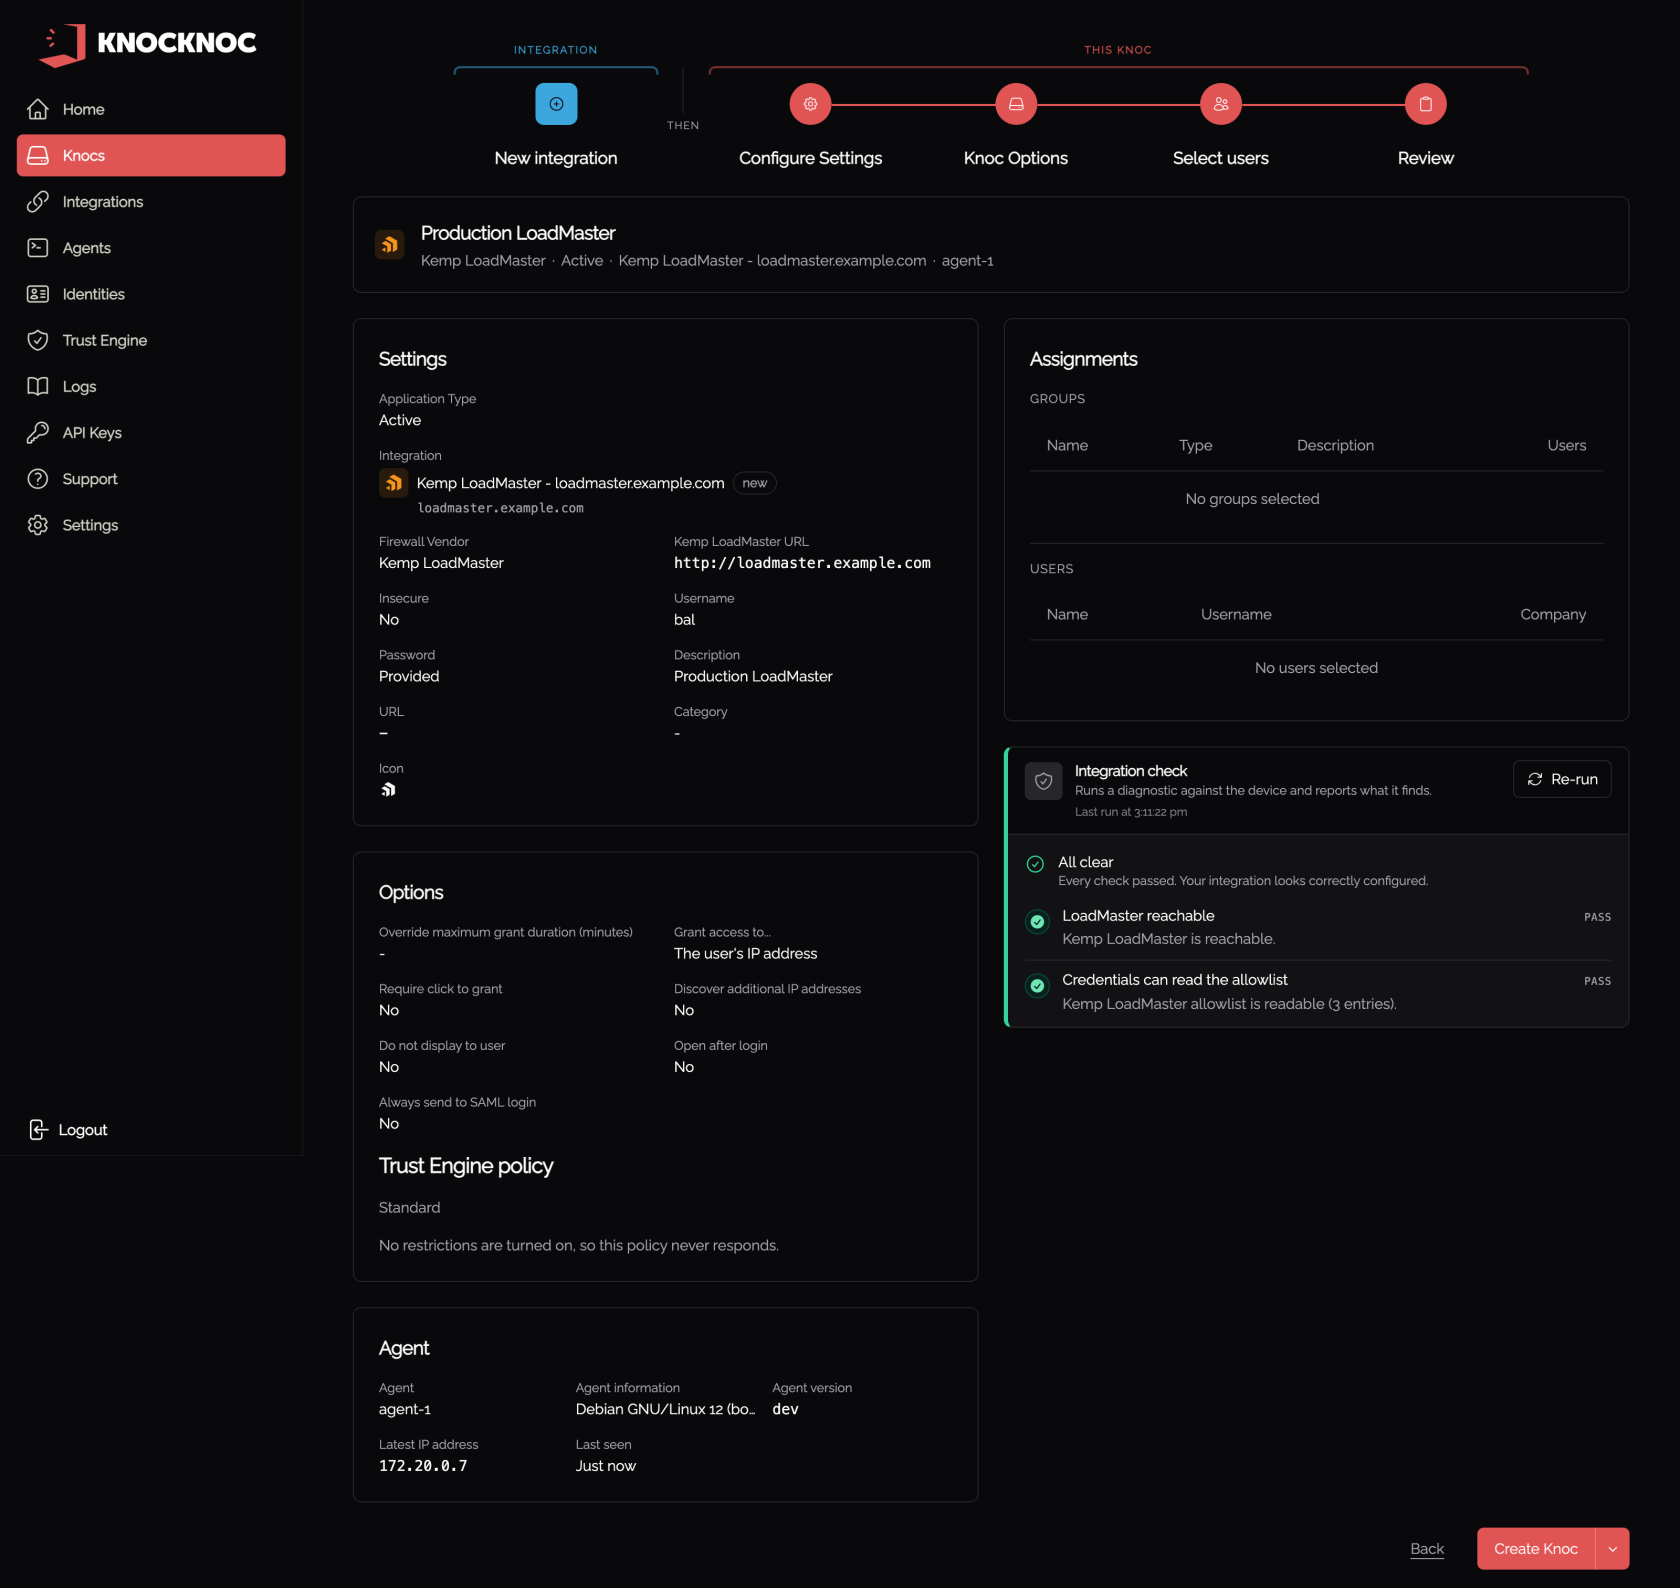Click the Production LoadMaster Kemp icon
Image resolution: width=1680 pixels, height=1588 pixels.
tap(390, 244)
